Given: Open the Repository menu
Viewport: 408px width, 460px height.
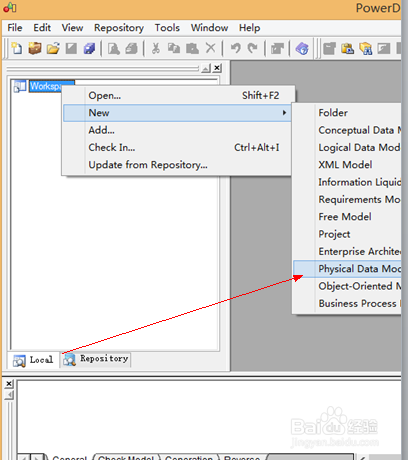Looking at the screenshot, I should 119,28.
